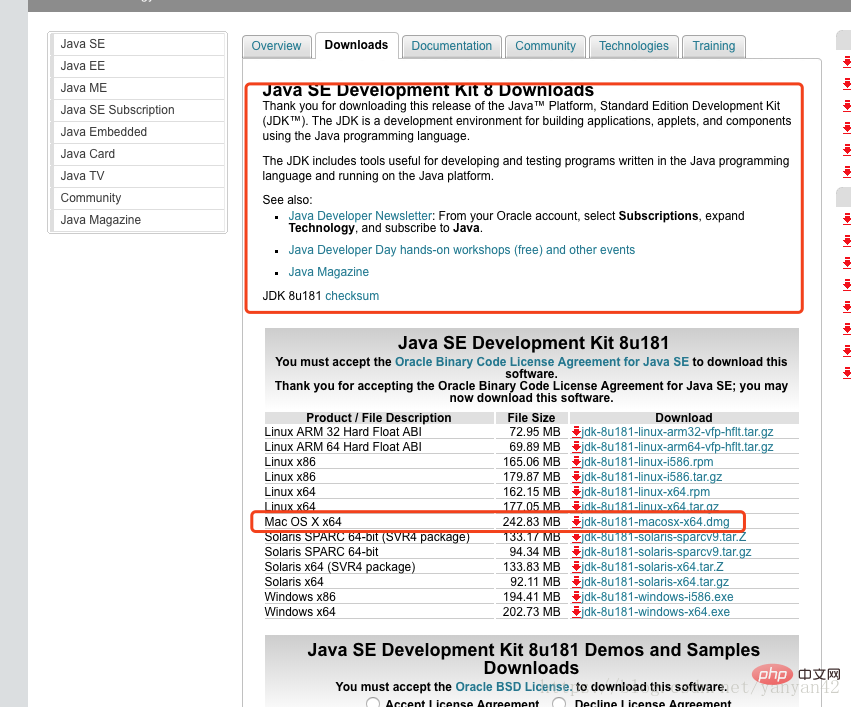
Task: Click the 72.95 MB file size
Action: point(535,432)
